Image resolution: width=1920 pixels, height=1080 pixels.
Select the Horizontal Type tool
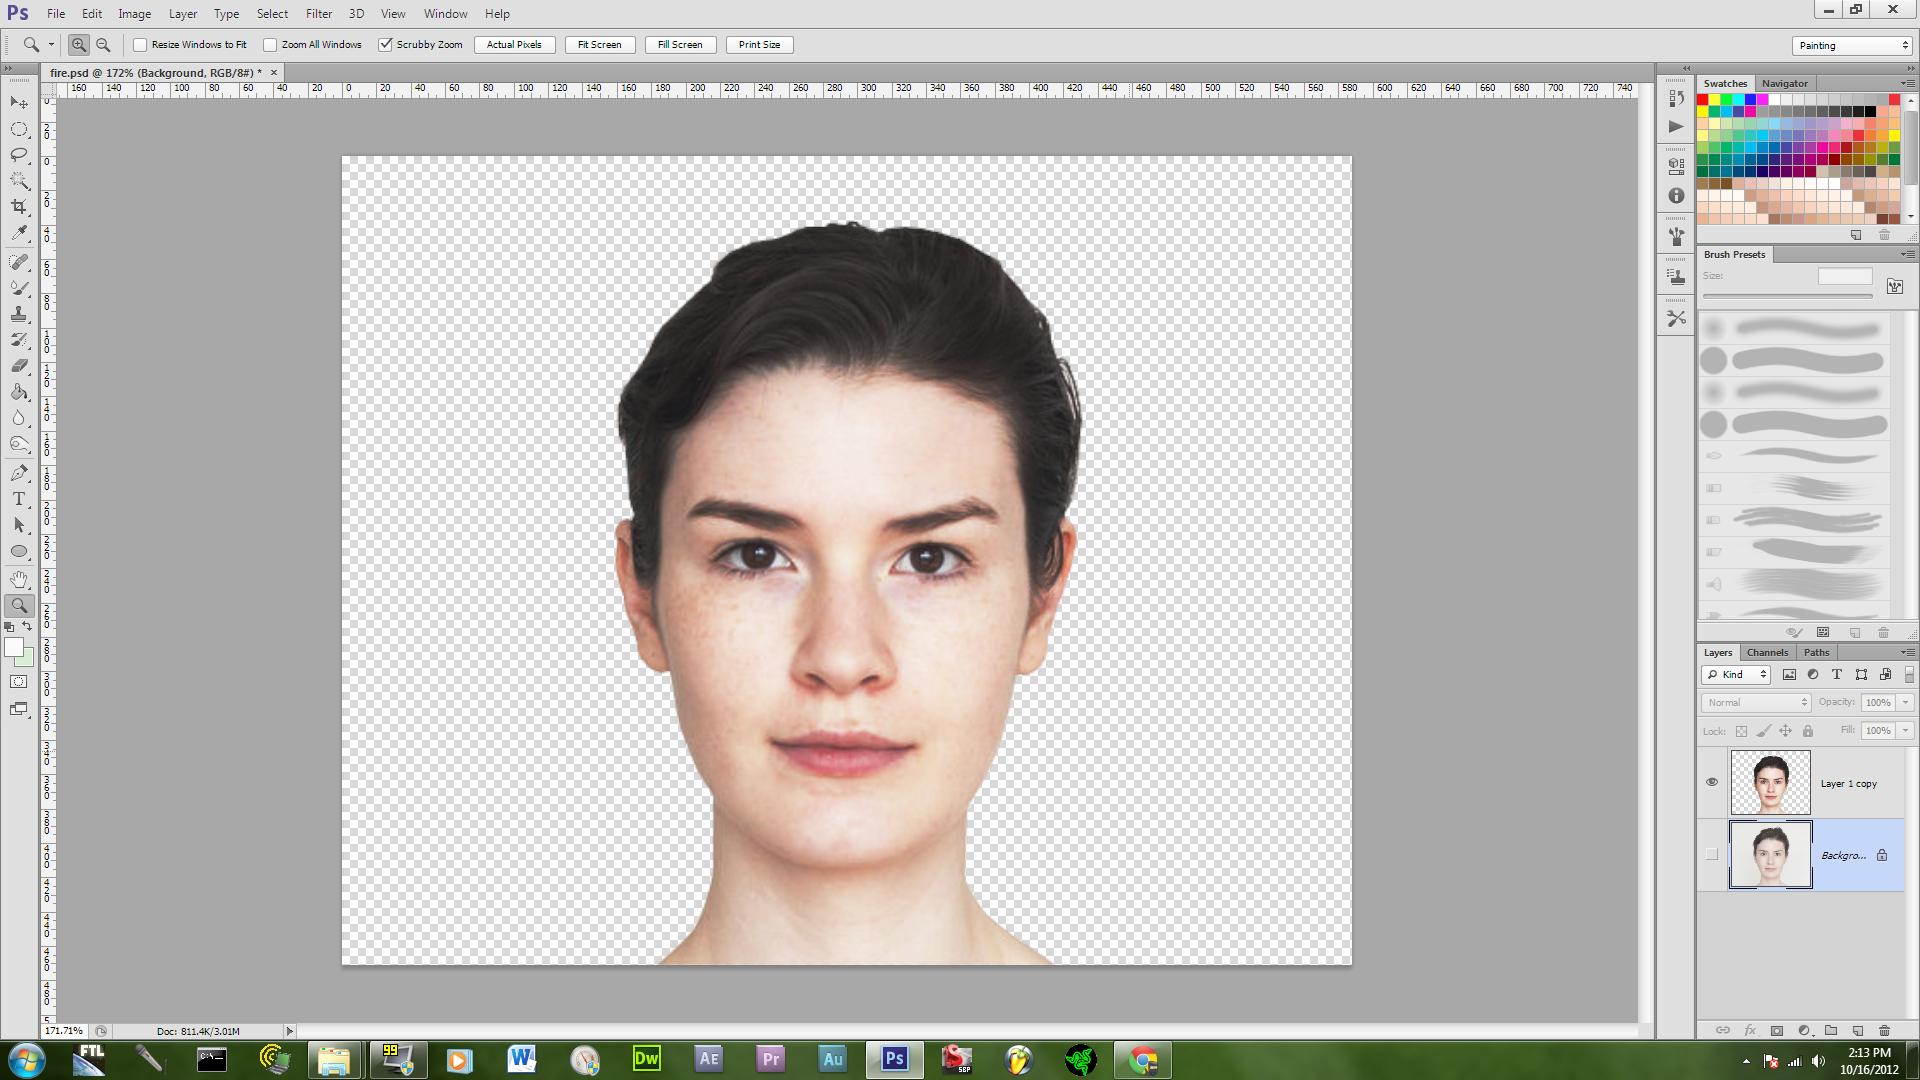[19, 499]
